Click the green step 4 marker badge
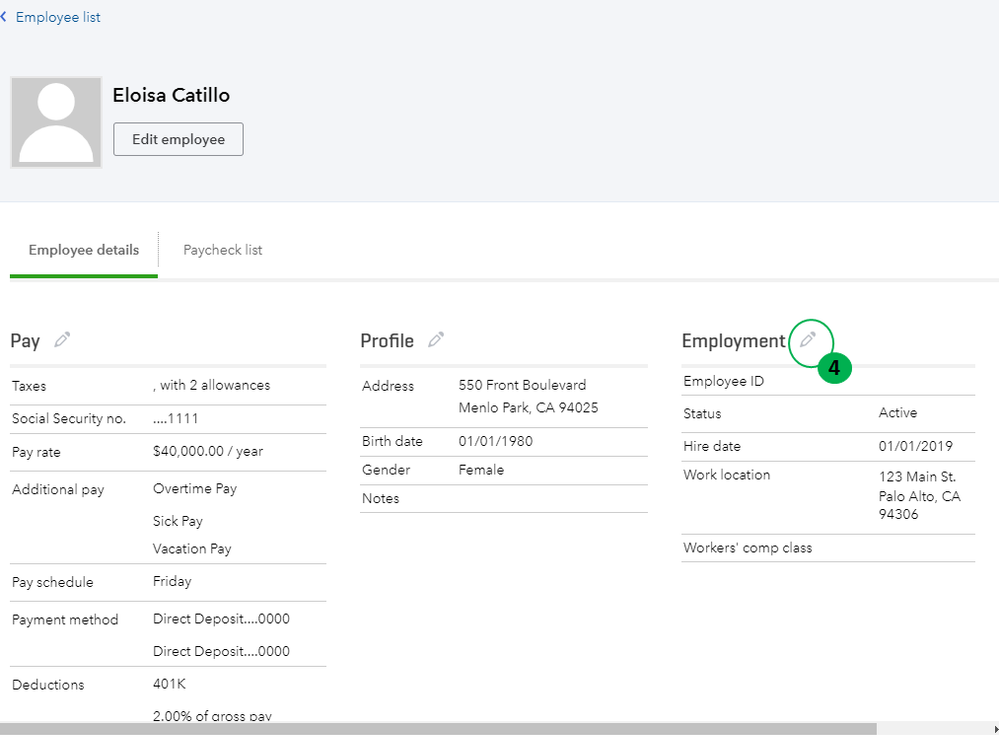Image resolution: width=999 pixels, height=738 pixels. point(834,368)
